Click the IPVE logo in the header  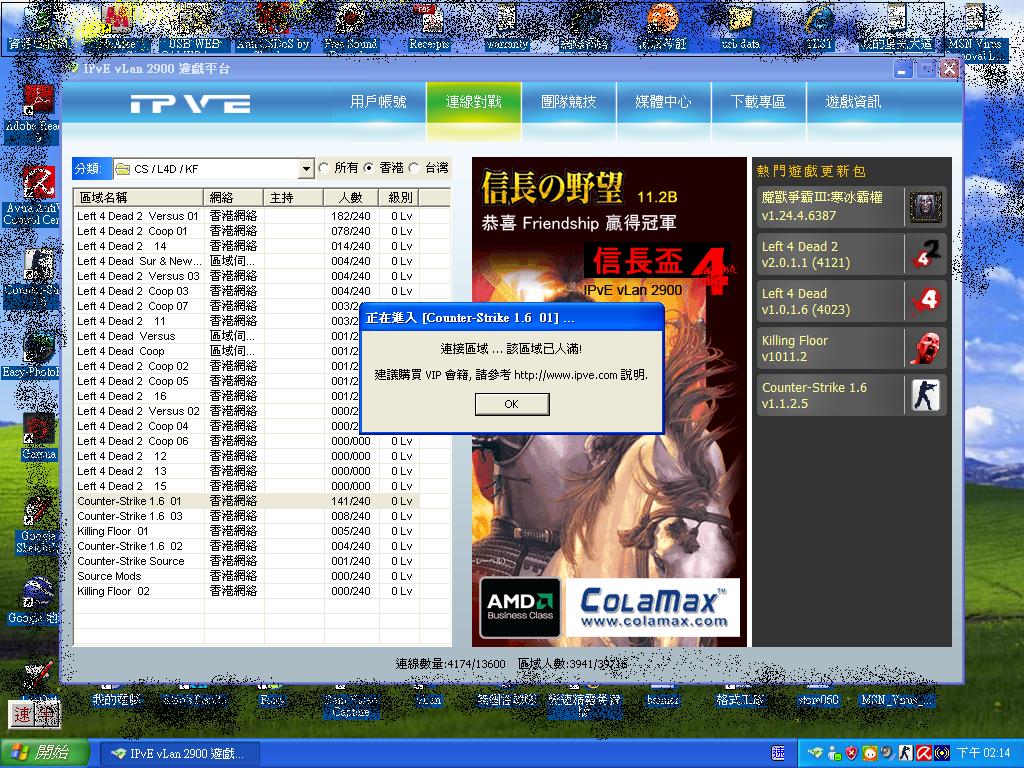(190, 103)
